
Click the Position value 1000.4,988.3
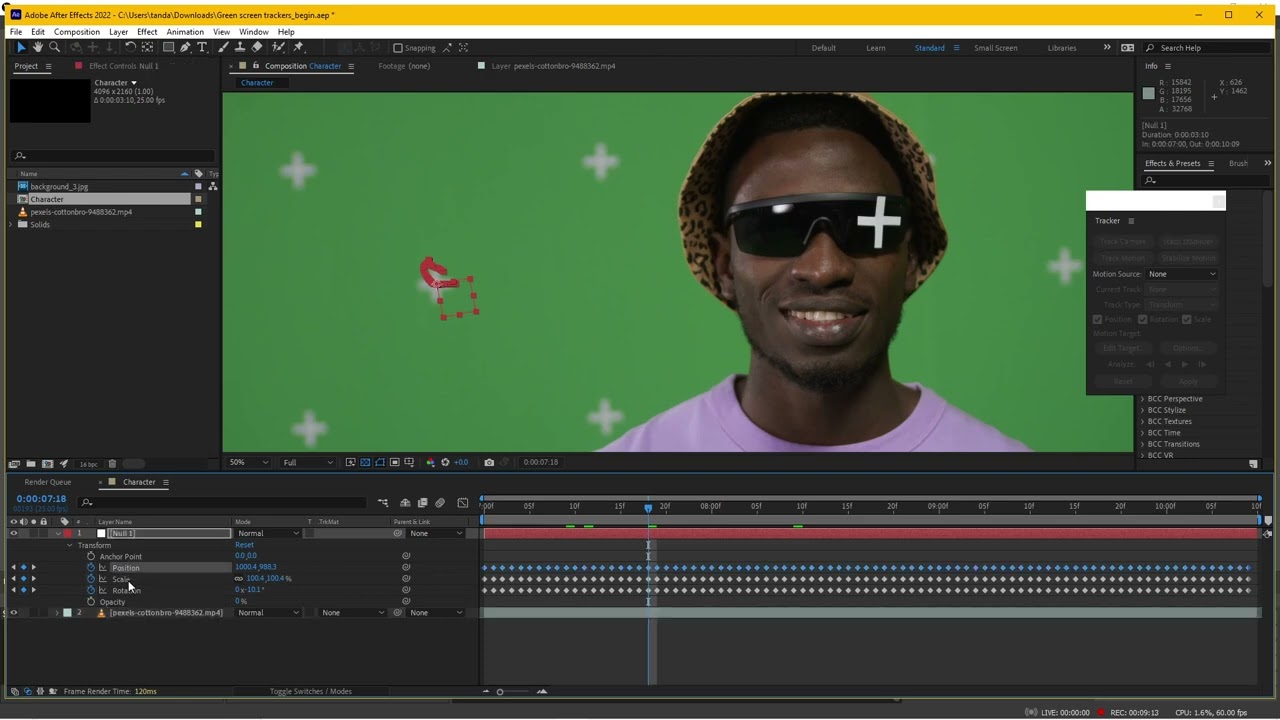click(x=256, y=567)
